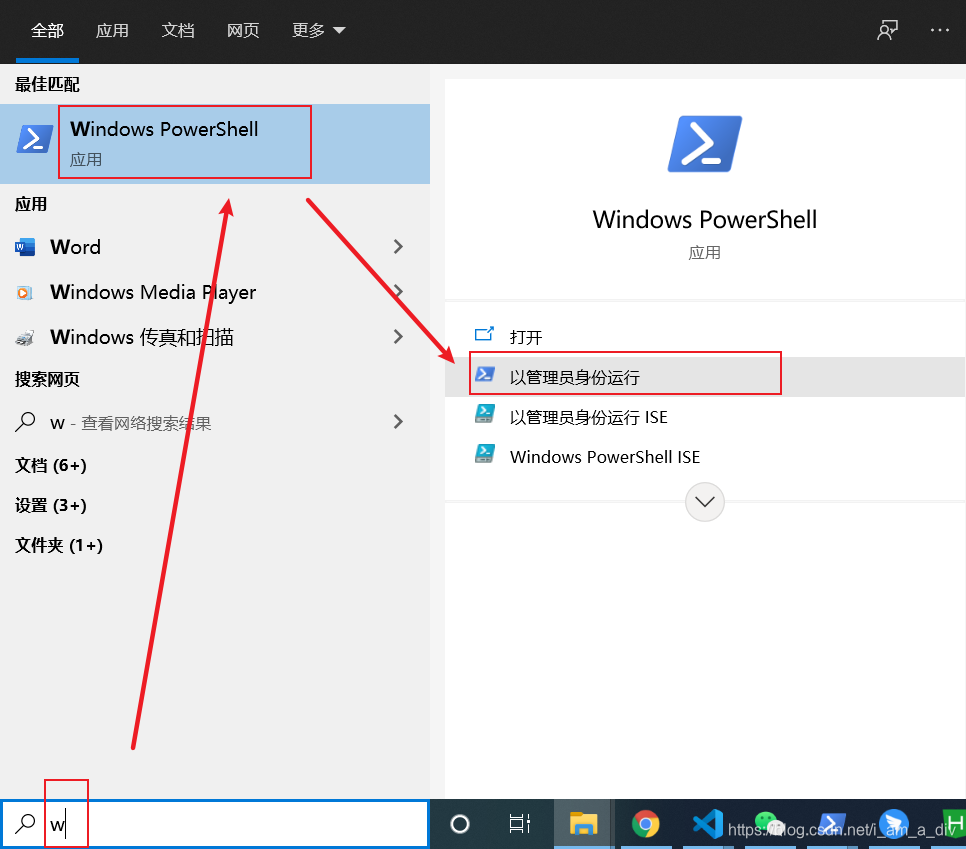
Task: Click preview pane title Windows PowerShell
Action: coord(705,220)
